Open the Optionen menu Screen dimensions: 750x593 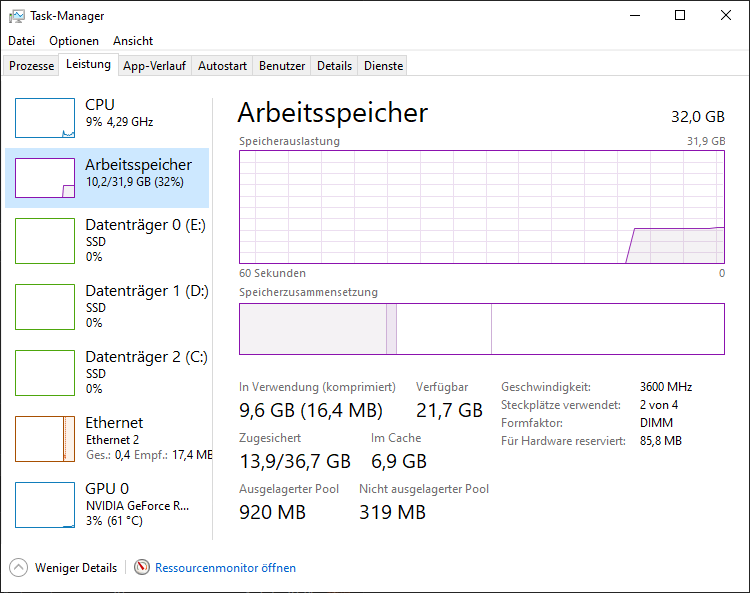[x=74, y=41]
